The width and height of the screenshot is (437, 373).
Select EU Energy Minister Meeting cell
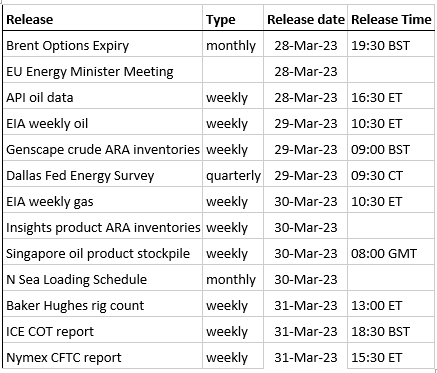[103, 71]
